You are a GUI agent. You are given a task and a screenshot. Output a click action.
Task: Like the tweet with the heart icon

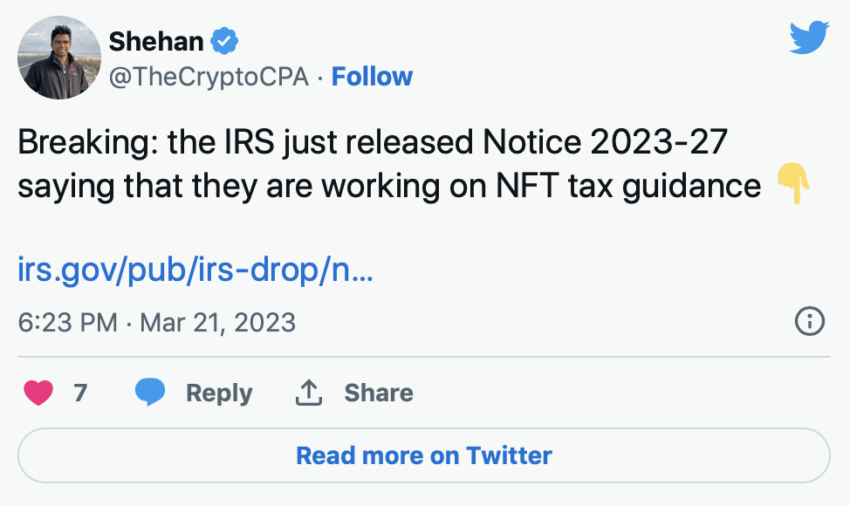(x=38, y=393)
